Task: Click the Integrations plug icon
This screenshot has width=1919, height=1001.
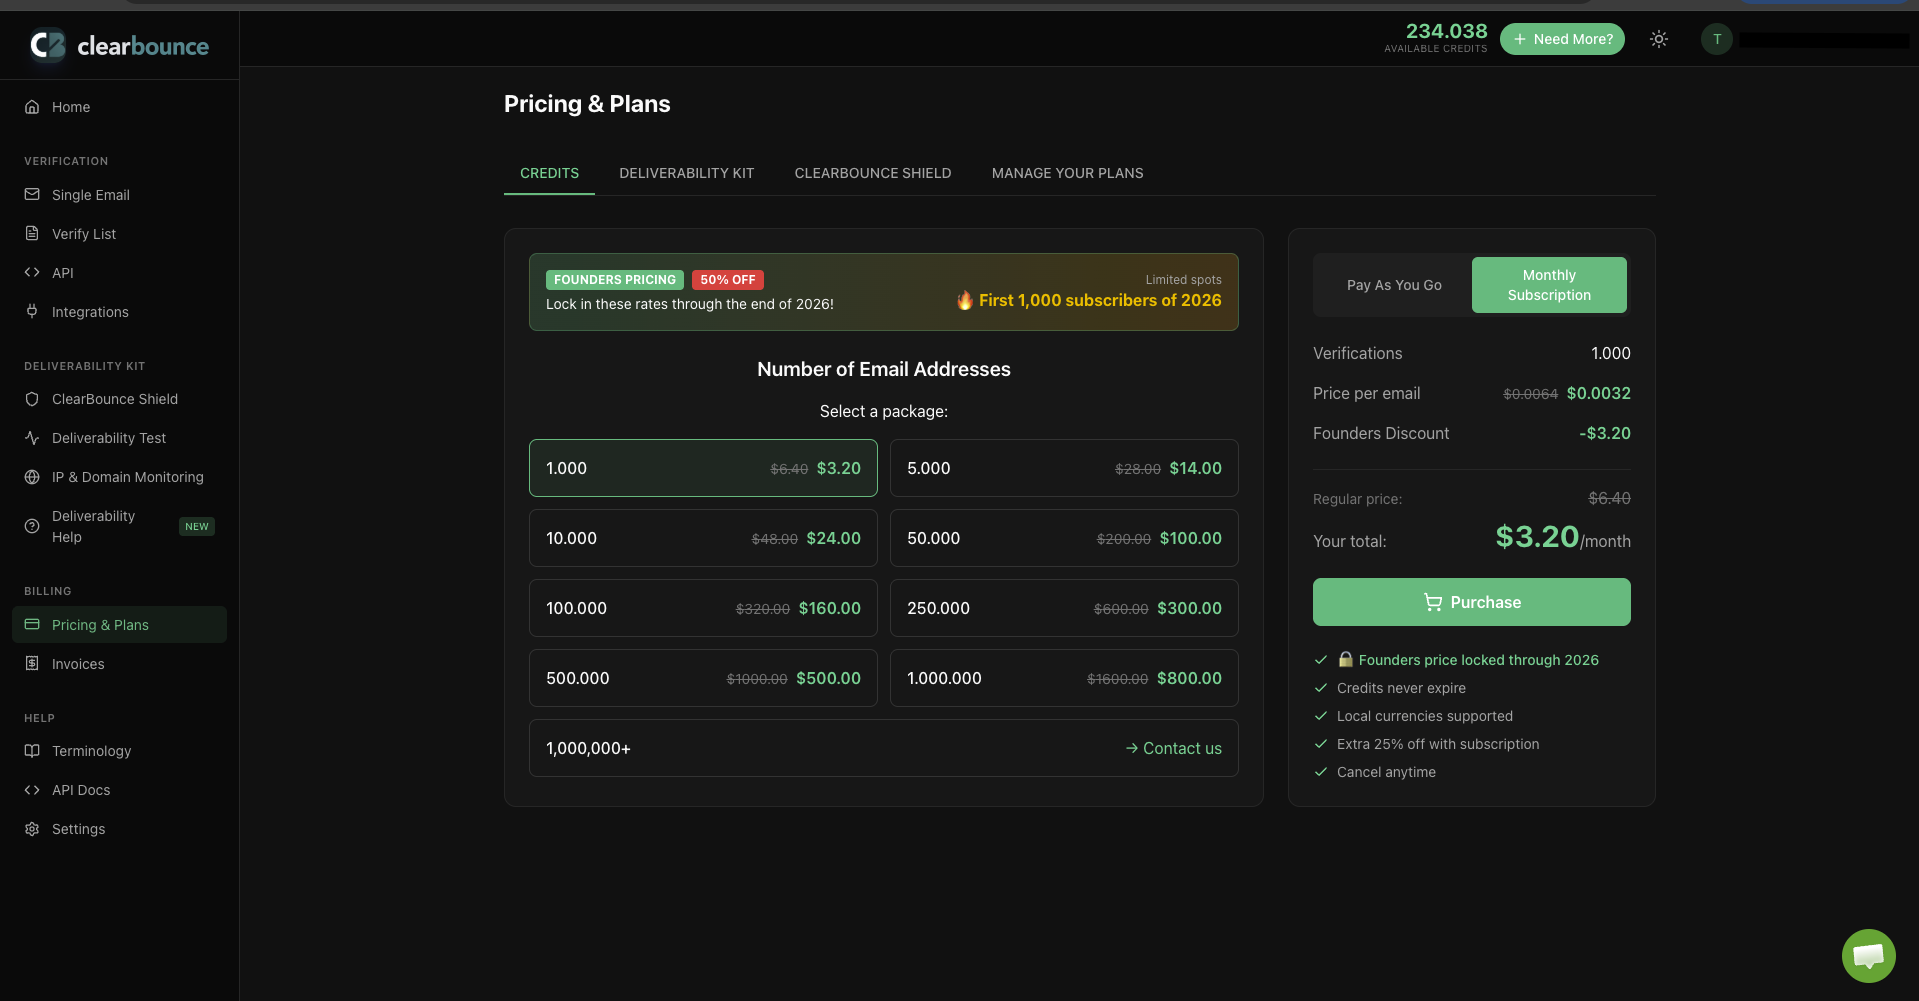Action: pos(32,312)
